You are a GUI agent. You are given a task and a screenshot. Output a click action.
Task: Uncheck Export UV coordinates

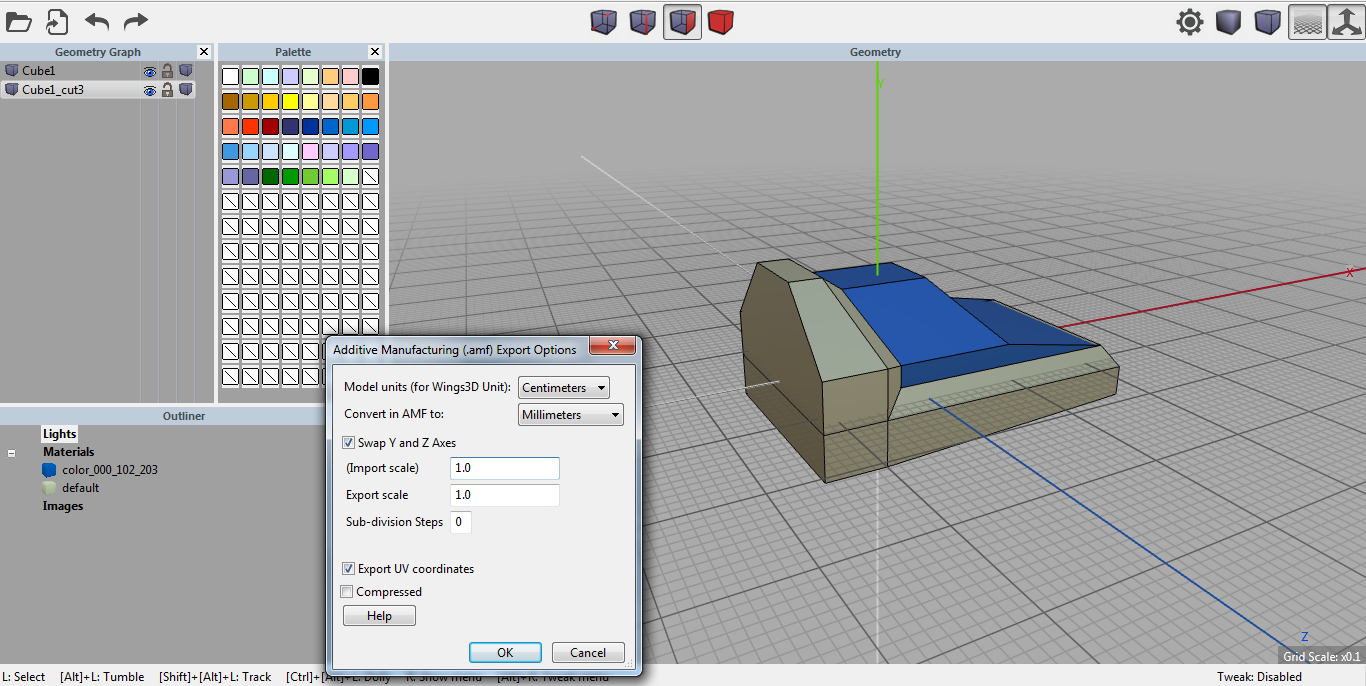(348, 568)
